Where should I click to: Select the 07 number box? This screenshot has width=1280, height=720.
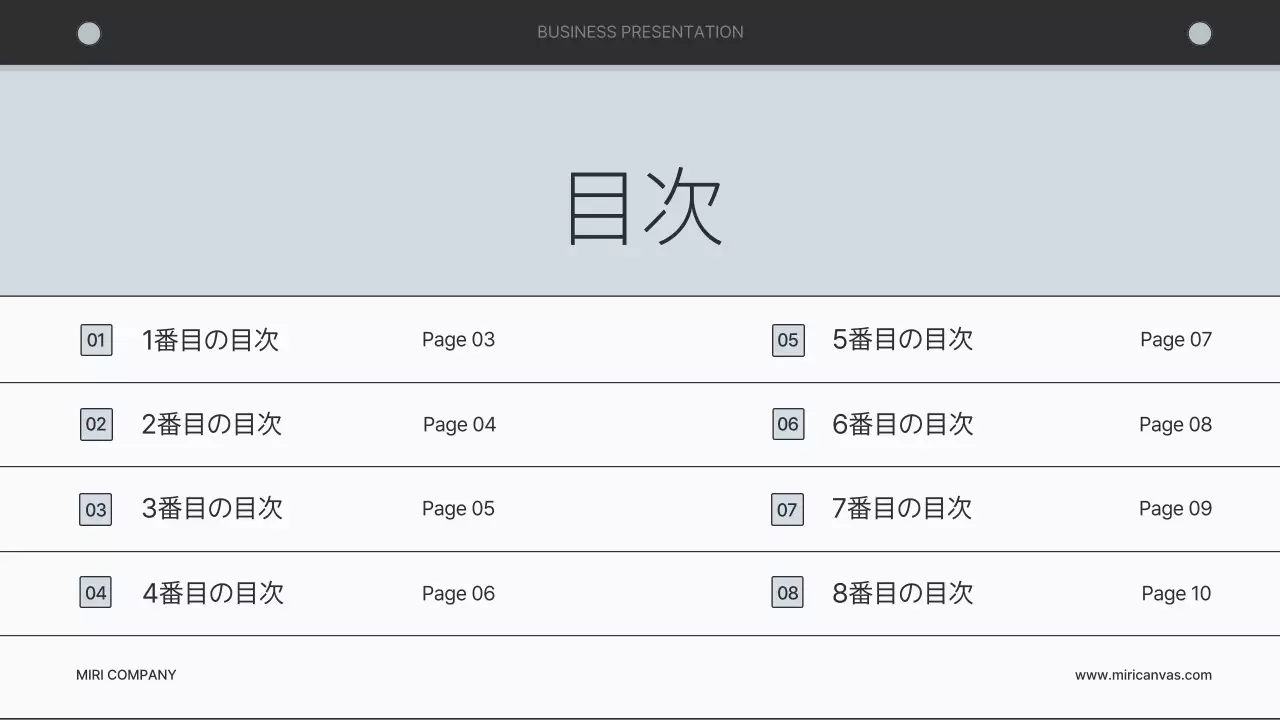[x=788, y=509]
